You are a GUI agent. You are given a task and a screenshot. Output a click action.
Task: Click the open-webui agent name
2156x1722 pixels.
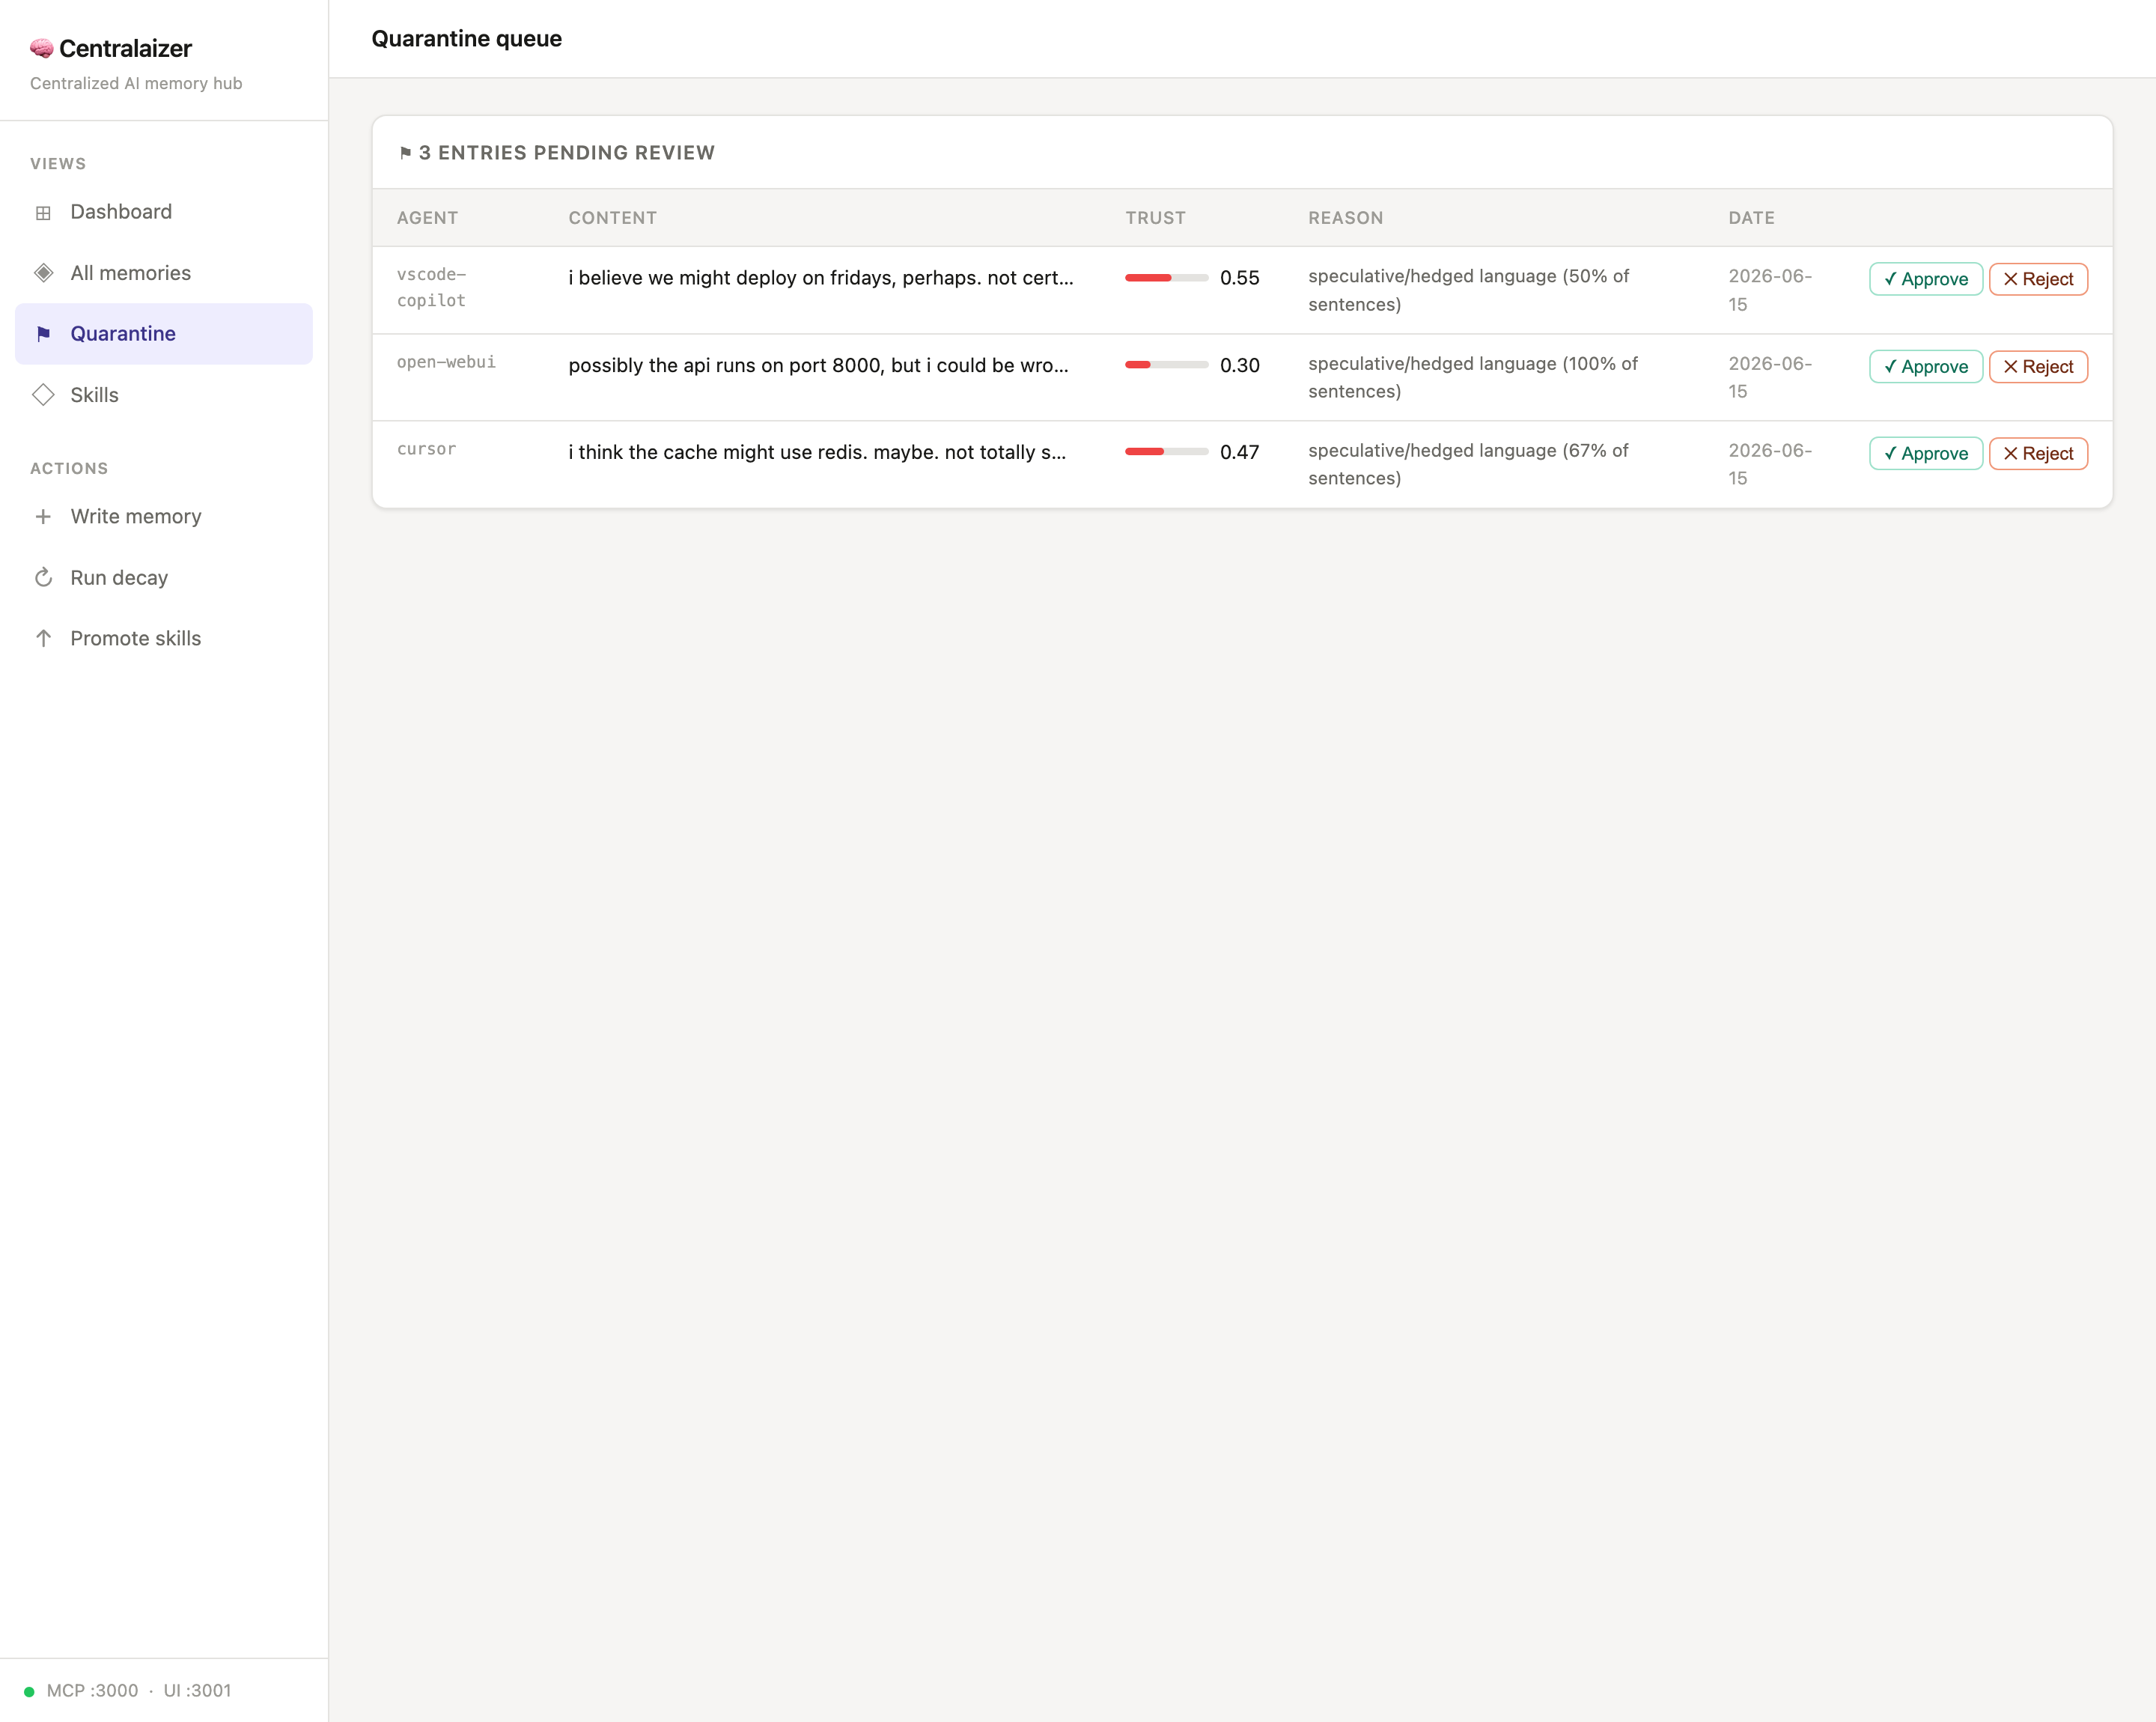[x=446, y=362]
